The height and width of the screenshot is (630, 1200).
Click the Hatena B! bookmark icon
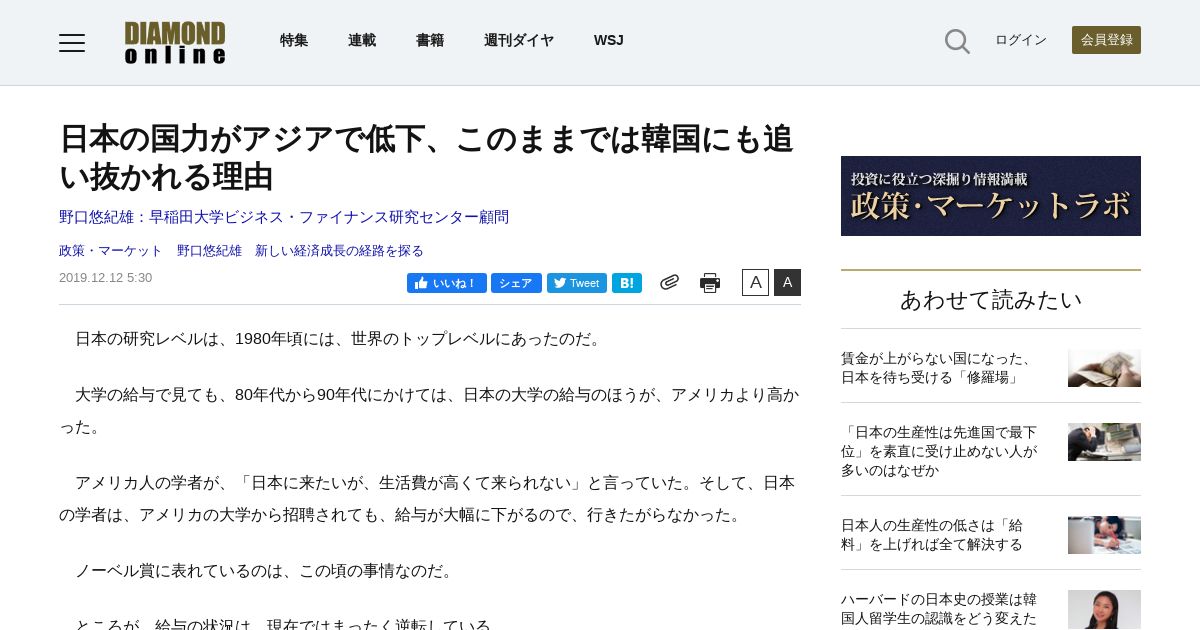(x=627, y=283)
